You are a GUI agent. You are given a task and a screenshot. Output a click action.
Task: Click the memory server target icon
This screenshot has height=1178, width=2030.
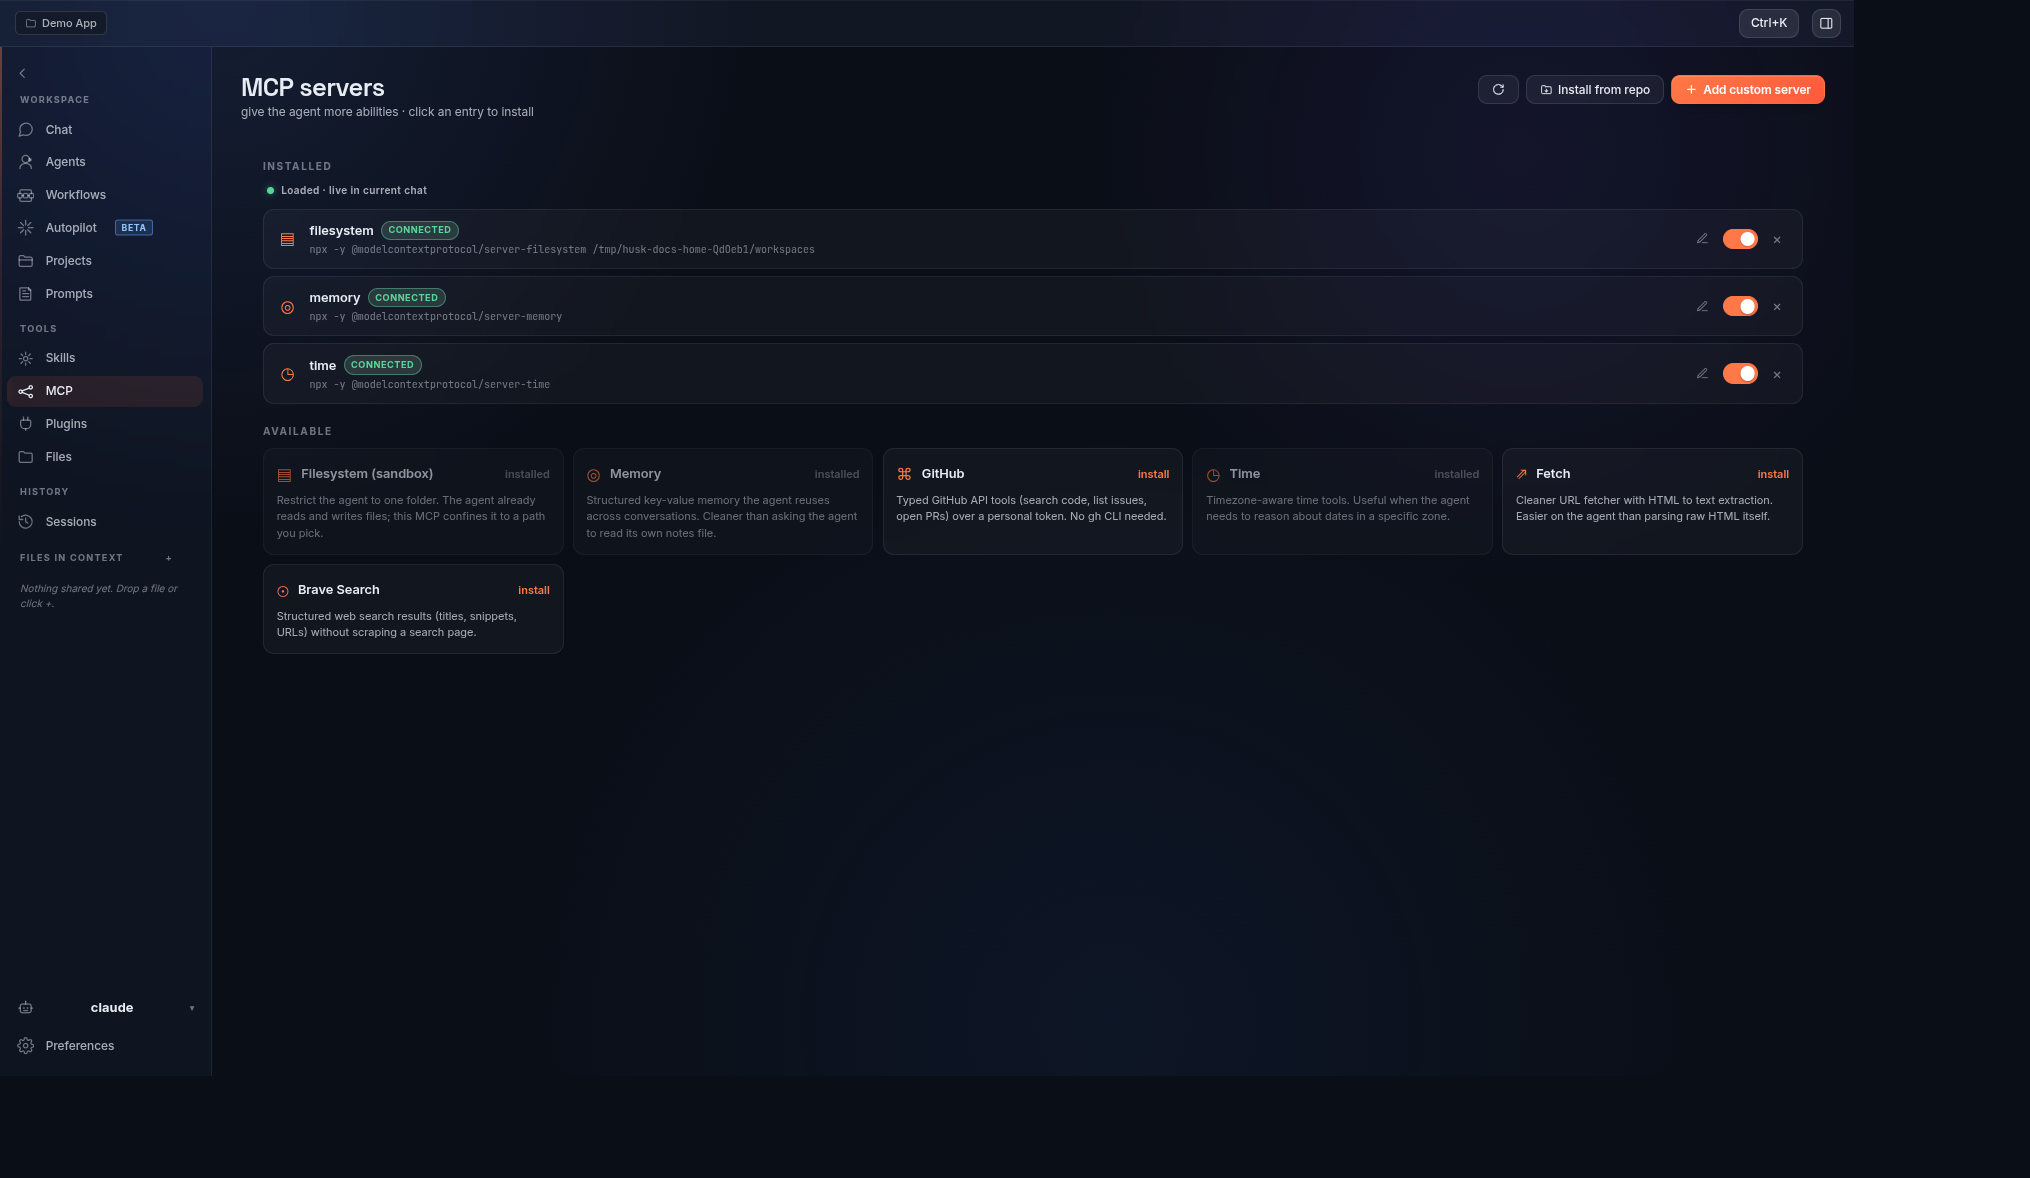[x=287, y=307]
